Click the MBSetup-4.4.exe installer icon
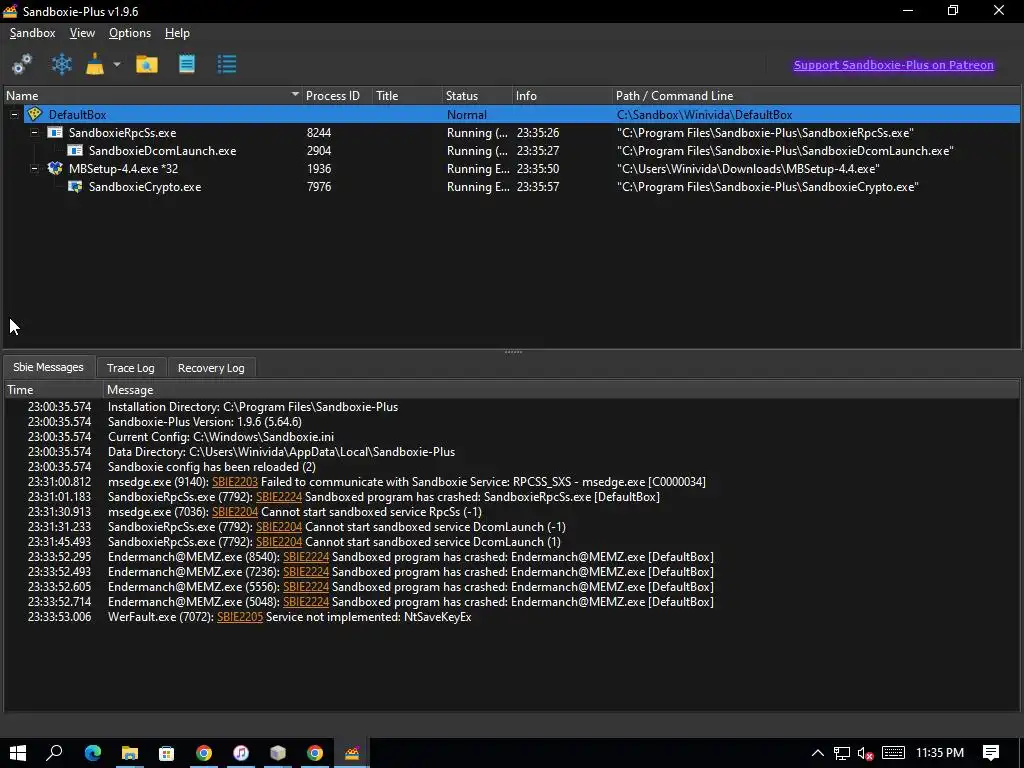This screenshot has height=768, width=1024. click(x=56, y=168)
